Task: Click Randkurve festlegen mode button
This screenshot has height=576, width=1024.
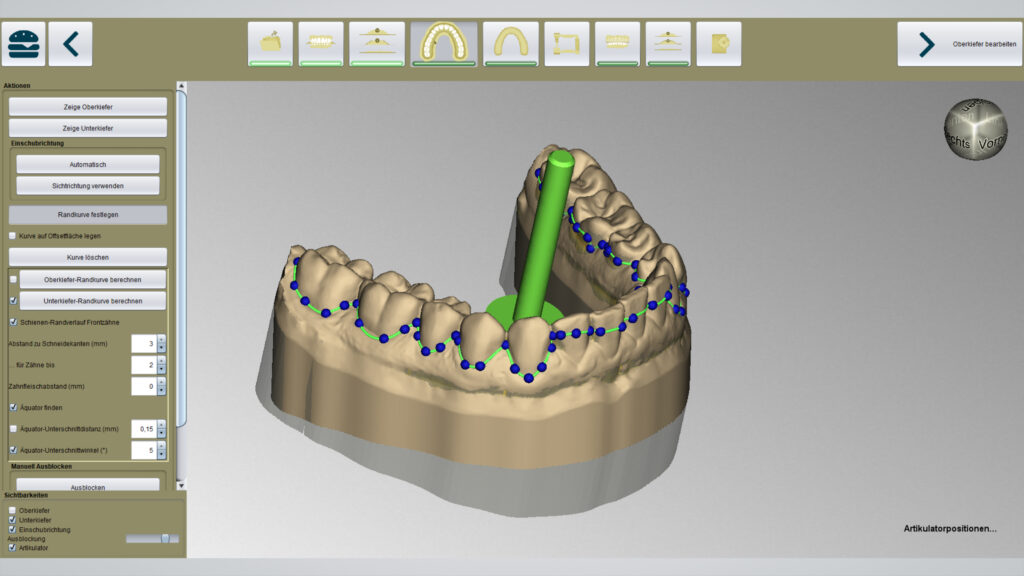Action: click(88, 215)
